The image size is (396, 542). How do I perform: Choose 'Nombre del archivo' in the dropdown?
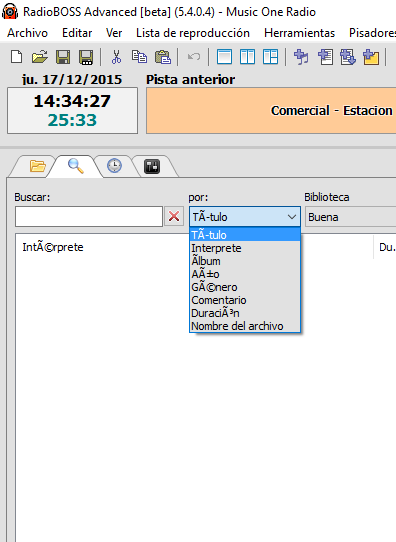tap(245, 326)
